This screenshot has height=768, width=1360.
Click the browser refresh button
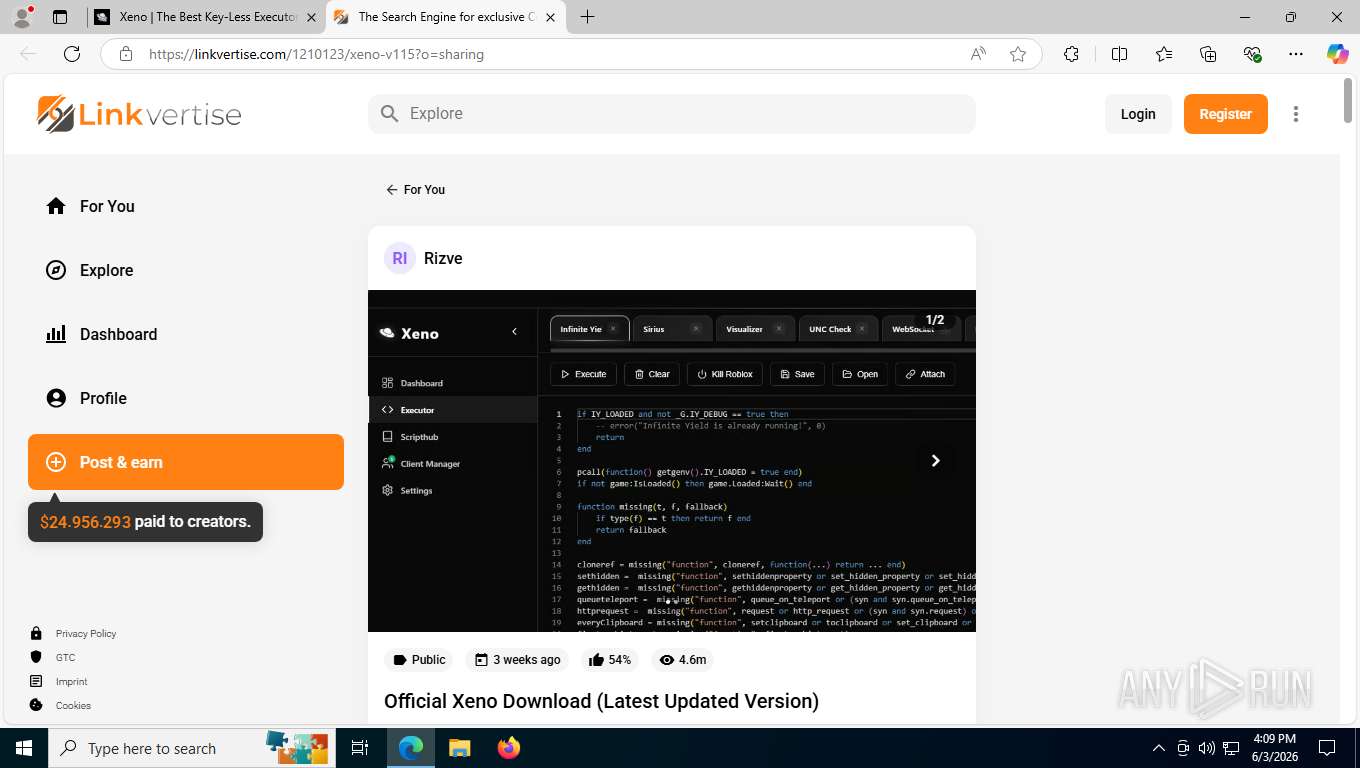(72, 54)
